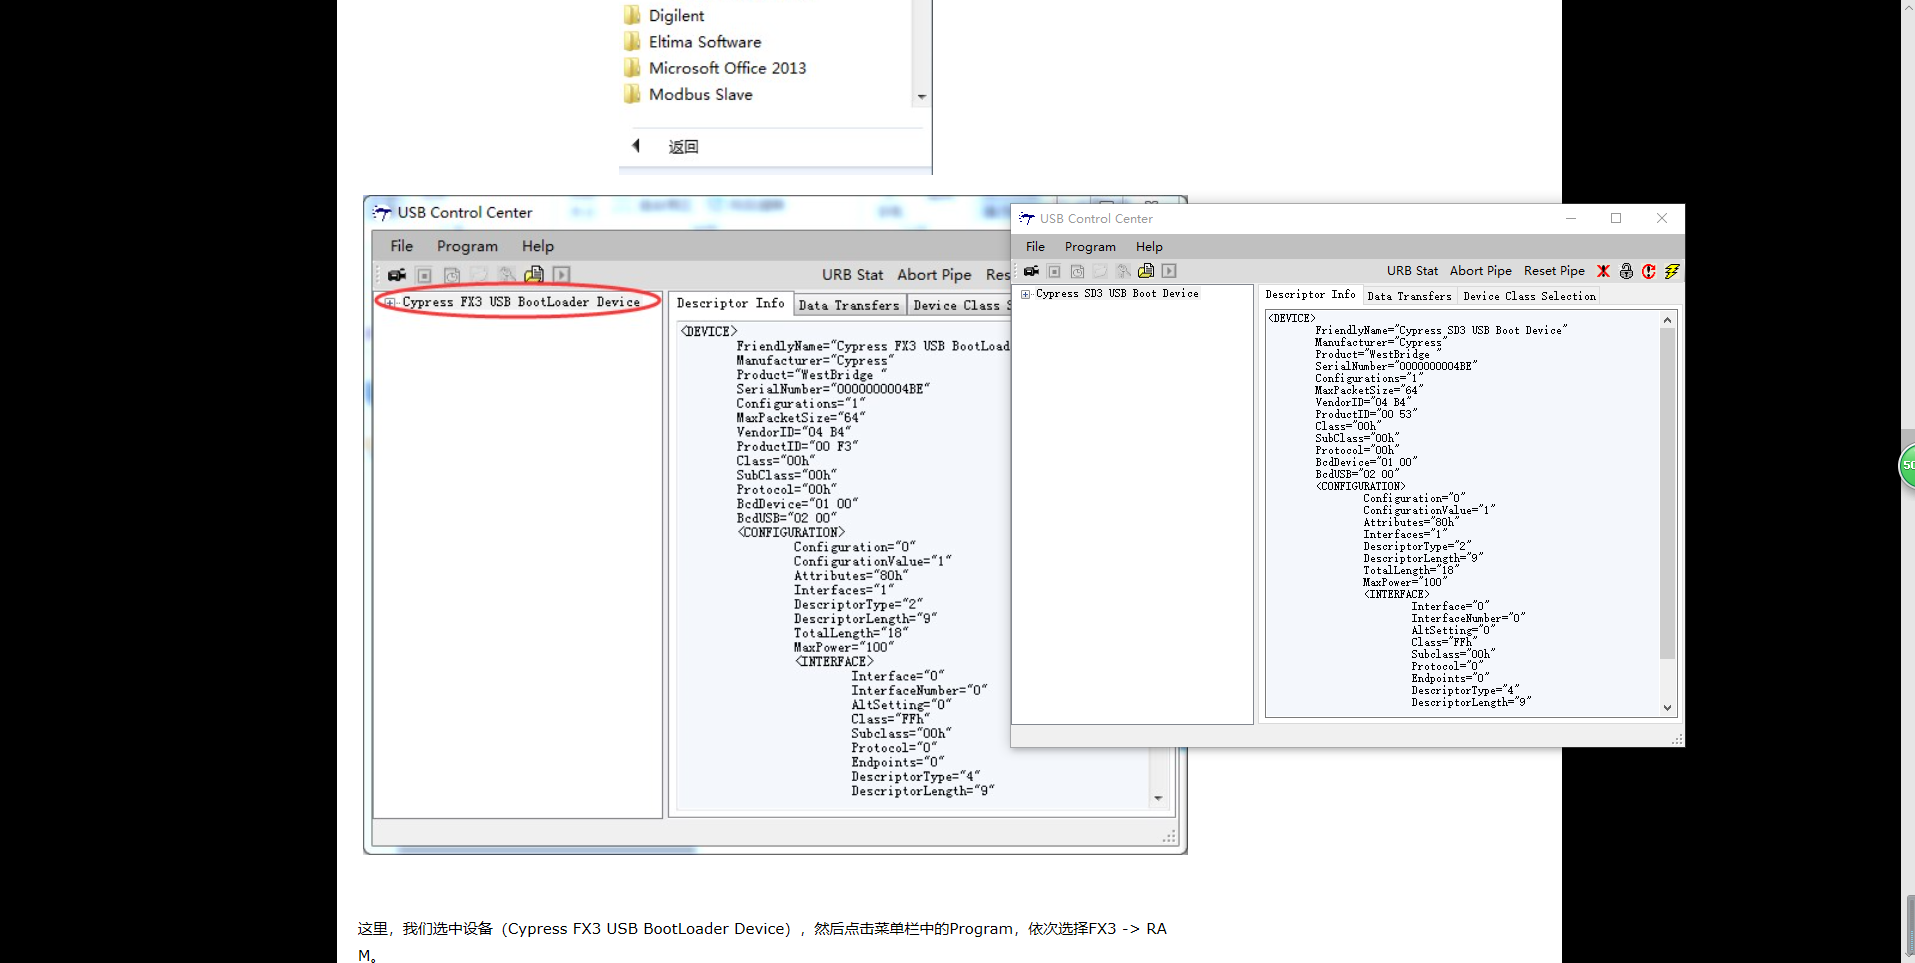The width and height of the screenshot is (1915, 963).
Task: Click the pause timer icon in the left USB Control Center window
Action: [x=452, y=275]
